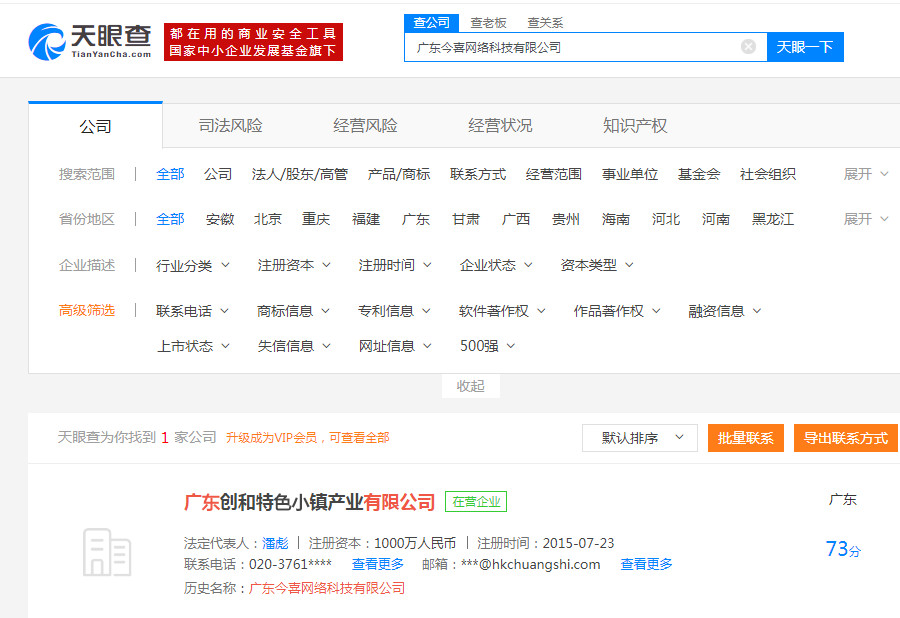
Task: Switch to the 查老板 search tab
Action: click(x=488, y=22)
